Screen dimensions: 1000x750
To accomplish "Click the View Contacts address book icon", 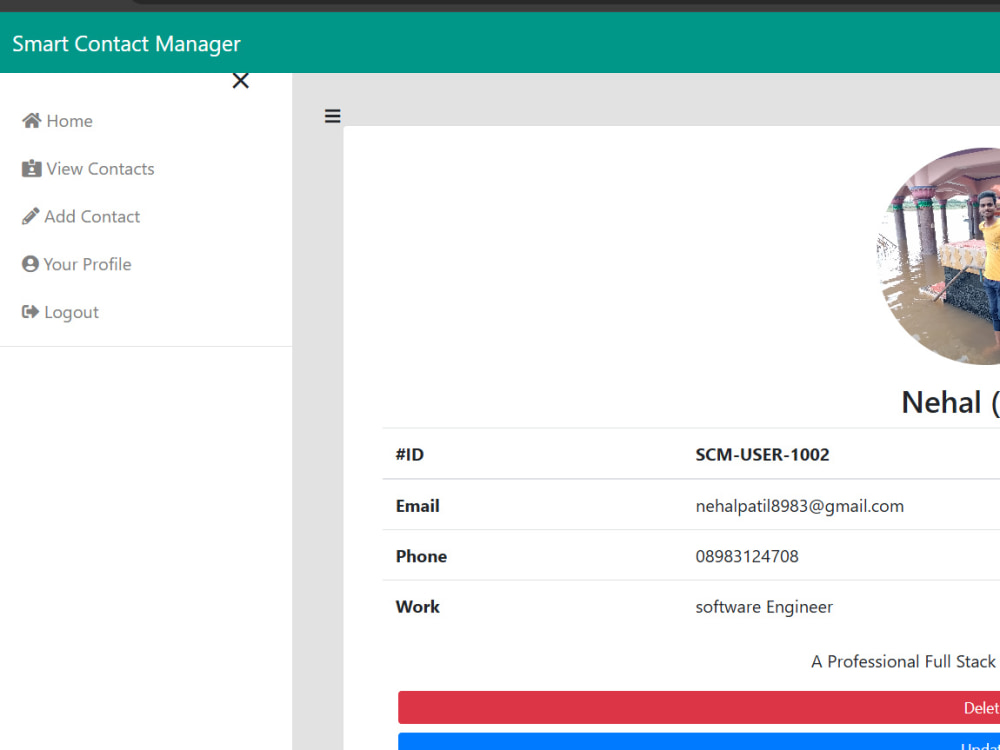I will pos(31,168).
